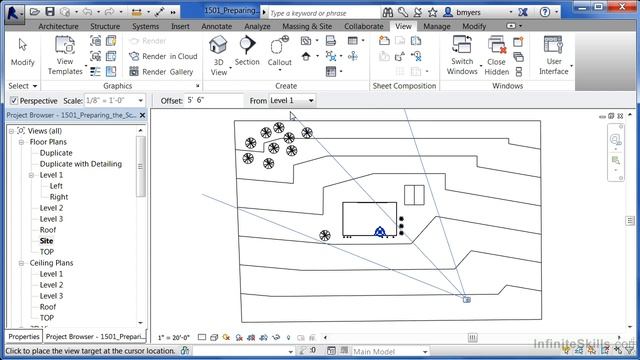Open the 3D View dropdown arrow

(x=230, y=68)
